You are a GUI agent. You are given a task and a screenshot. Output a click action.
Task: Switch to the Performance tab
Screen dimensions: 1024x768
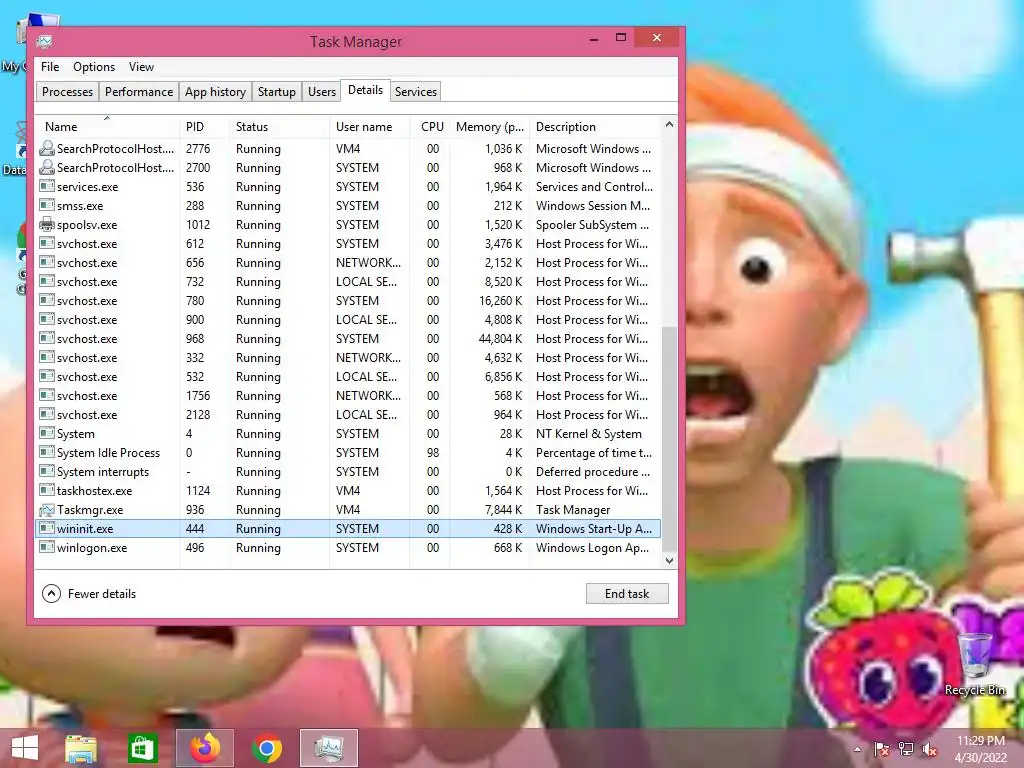coord(139,91)
